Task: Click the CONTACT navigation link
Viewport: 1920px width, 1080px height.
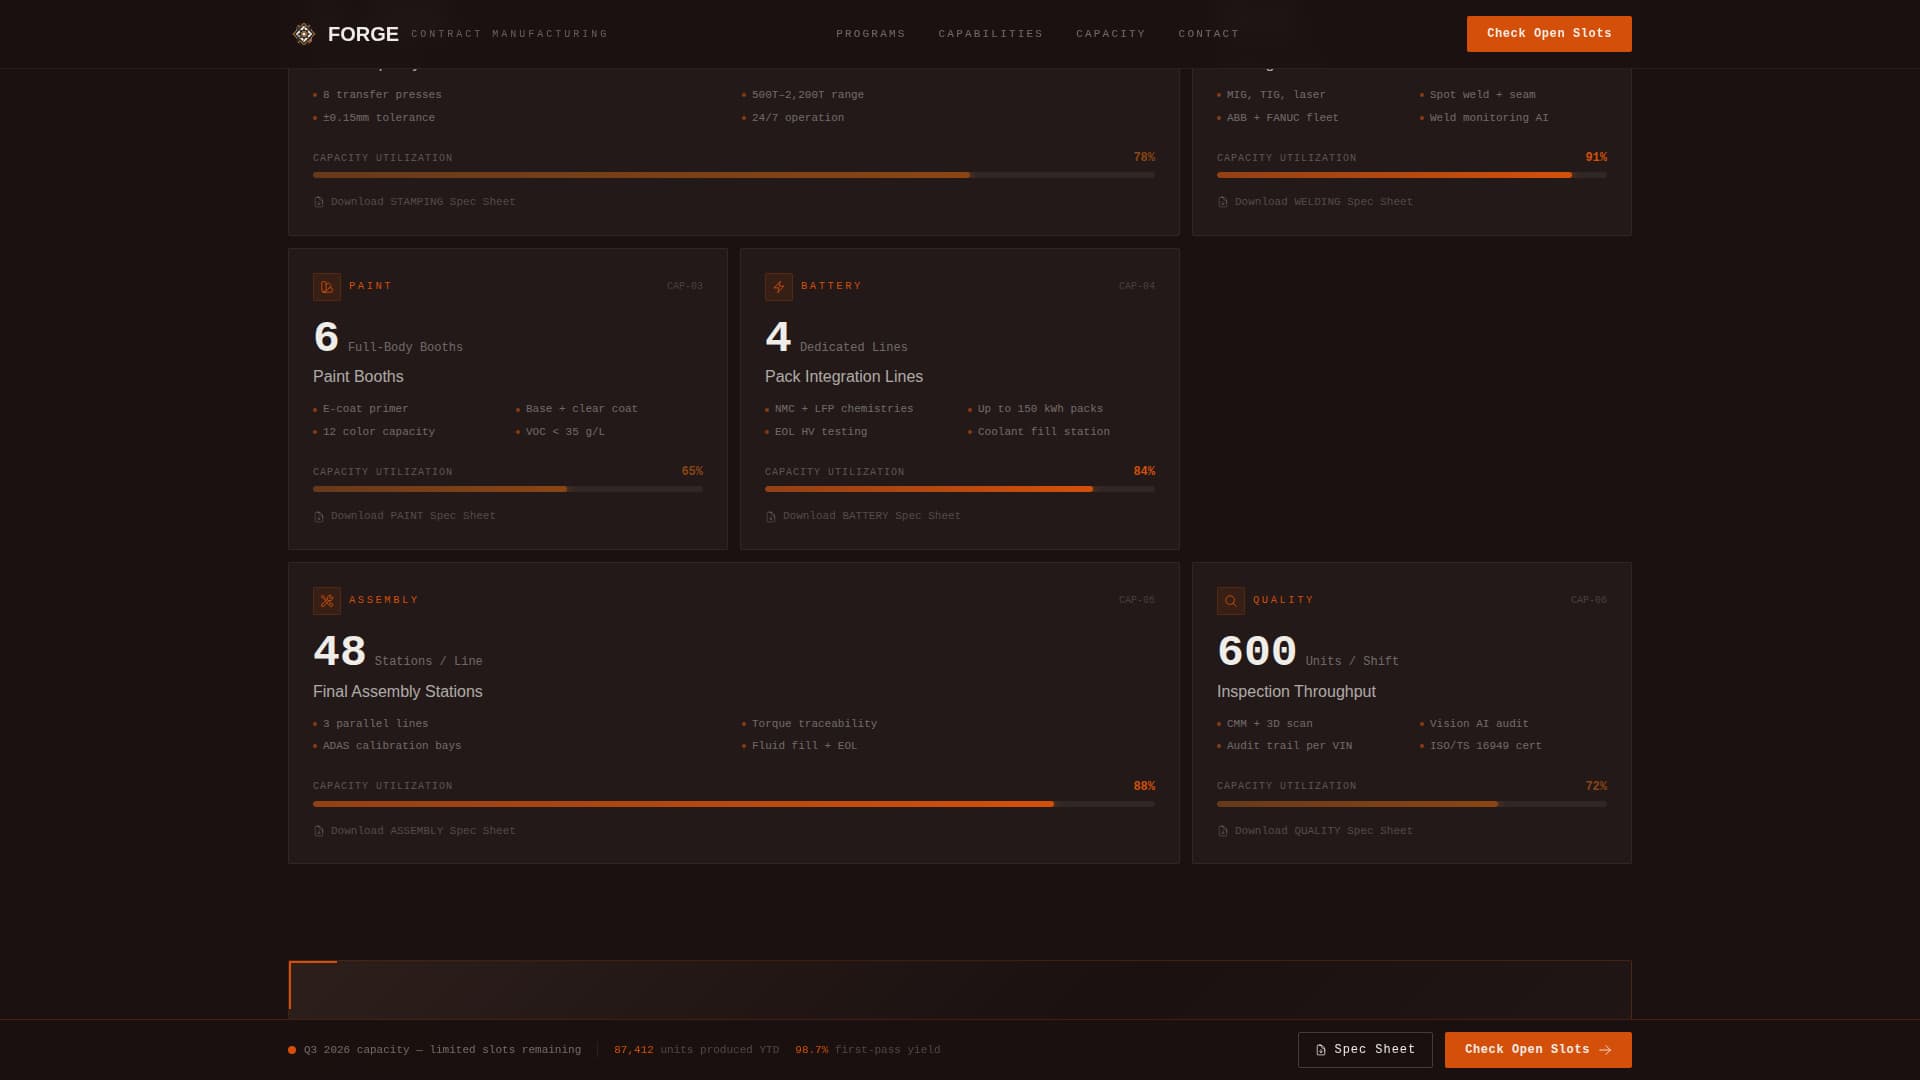Action: tap(1209, 33)
